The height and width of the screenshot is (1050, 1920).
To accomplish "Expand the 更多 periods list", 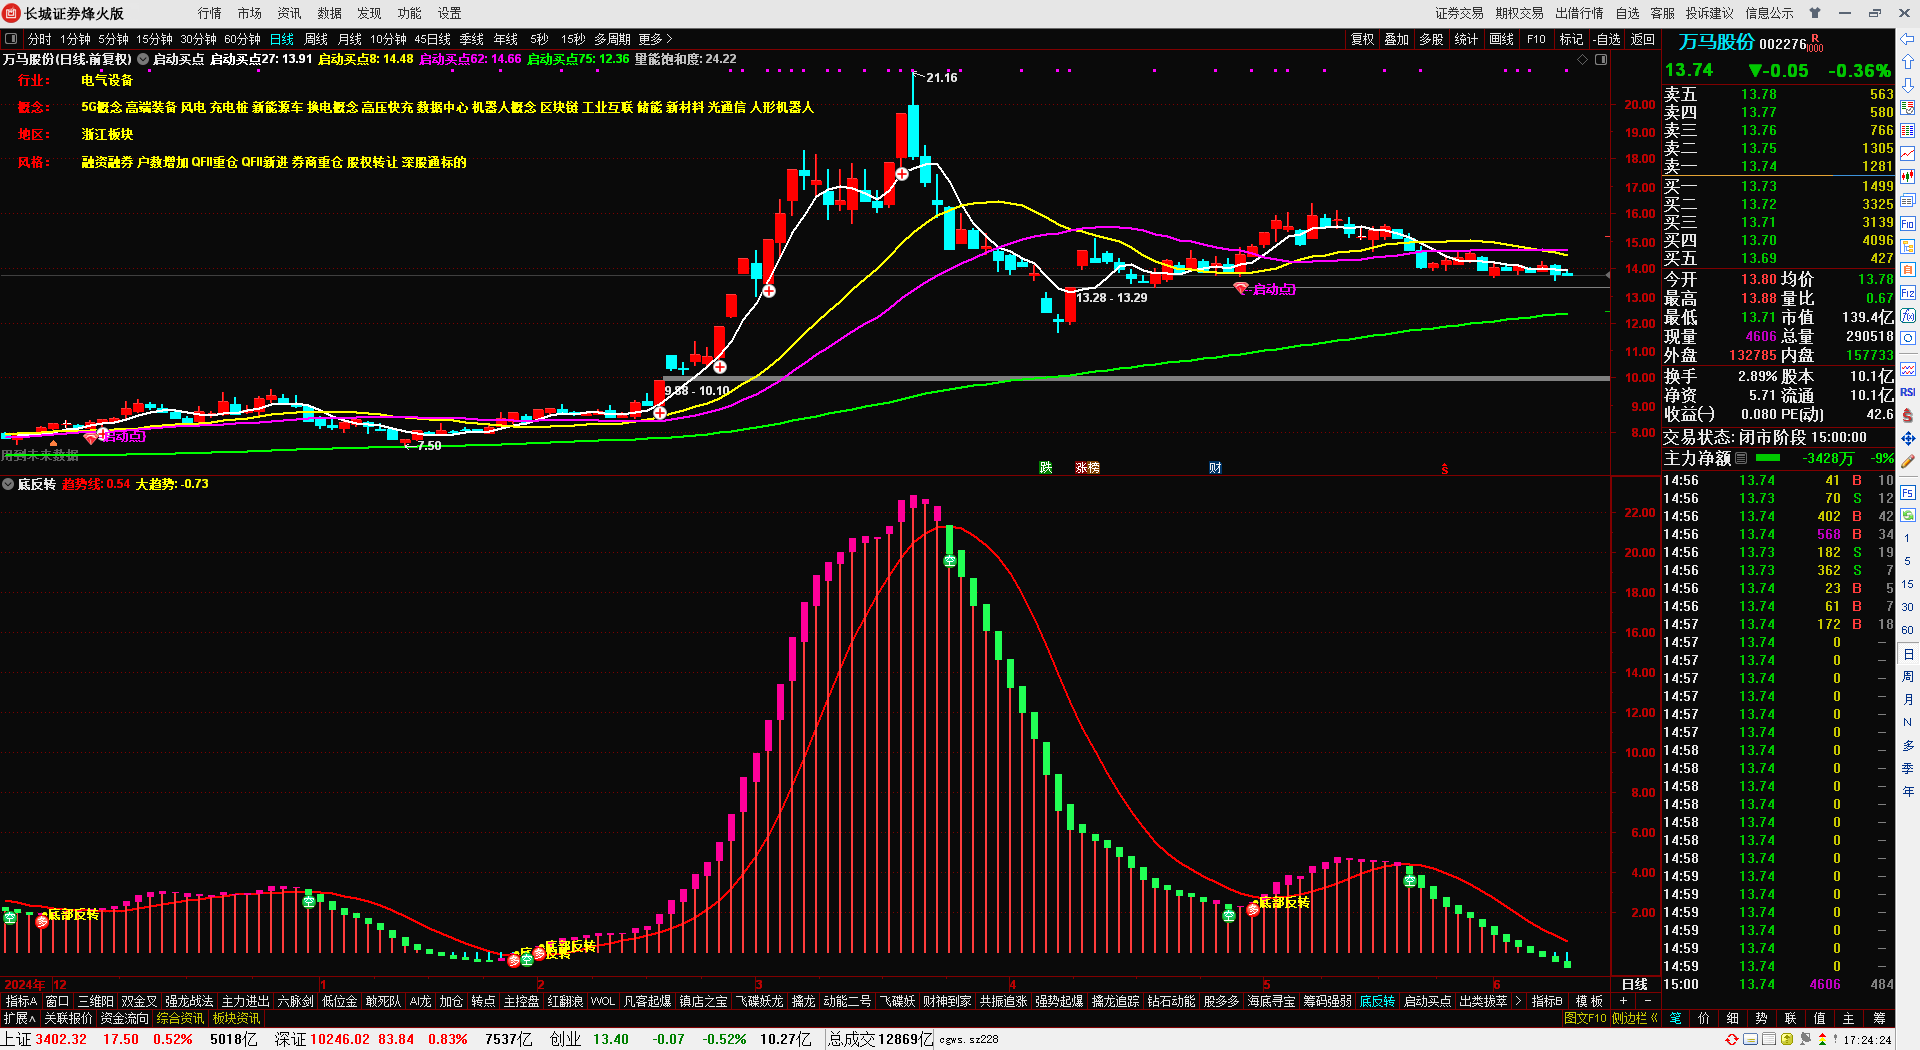I will (x=655, y=39).
